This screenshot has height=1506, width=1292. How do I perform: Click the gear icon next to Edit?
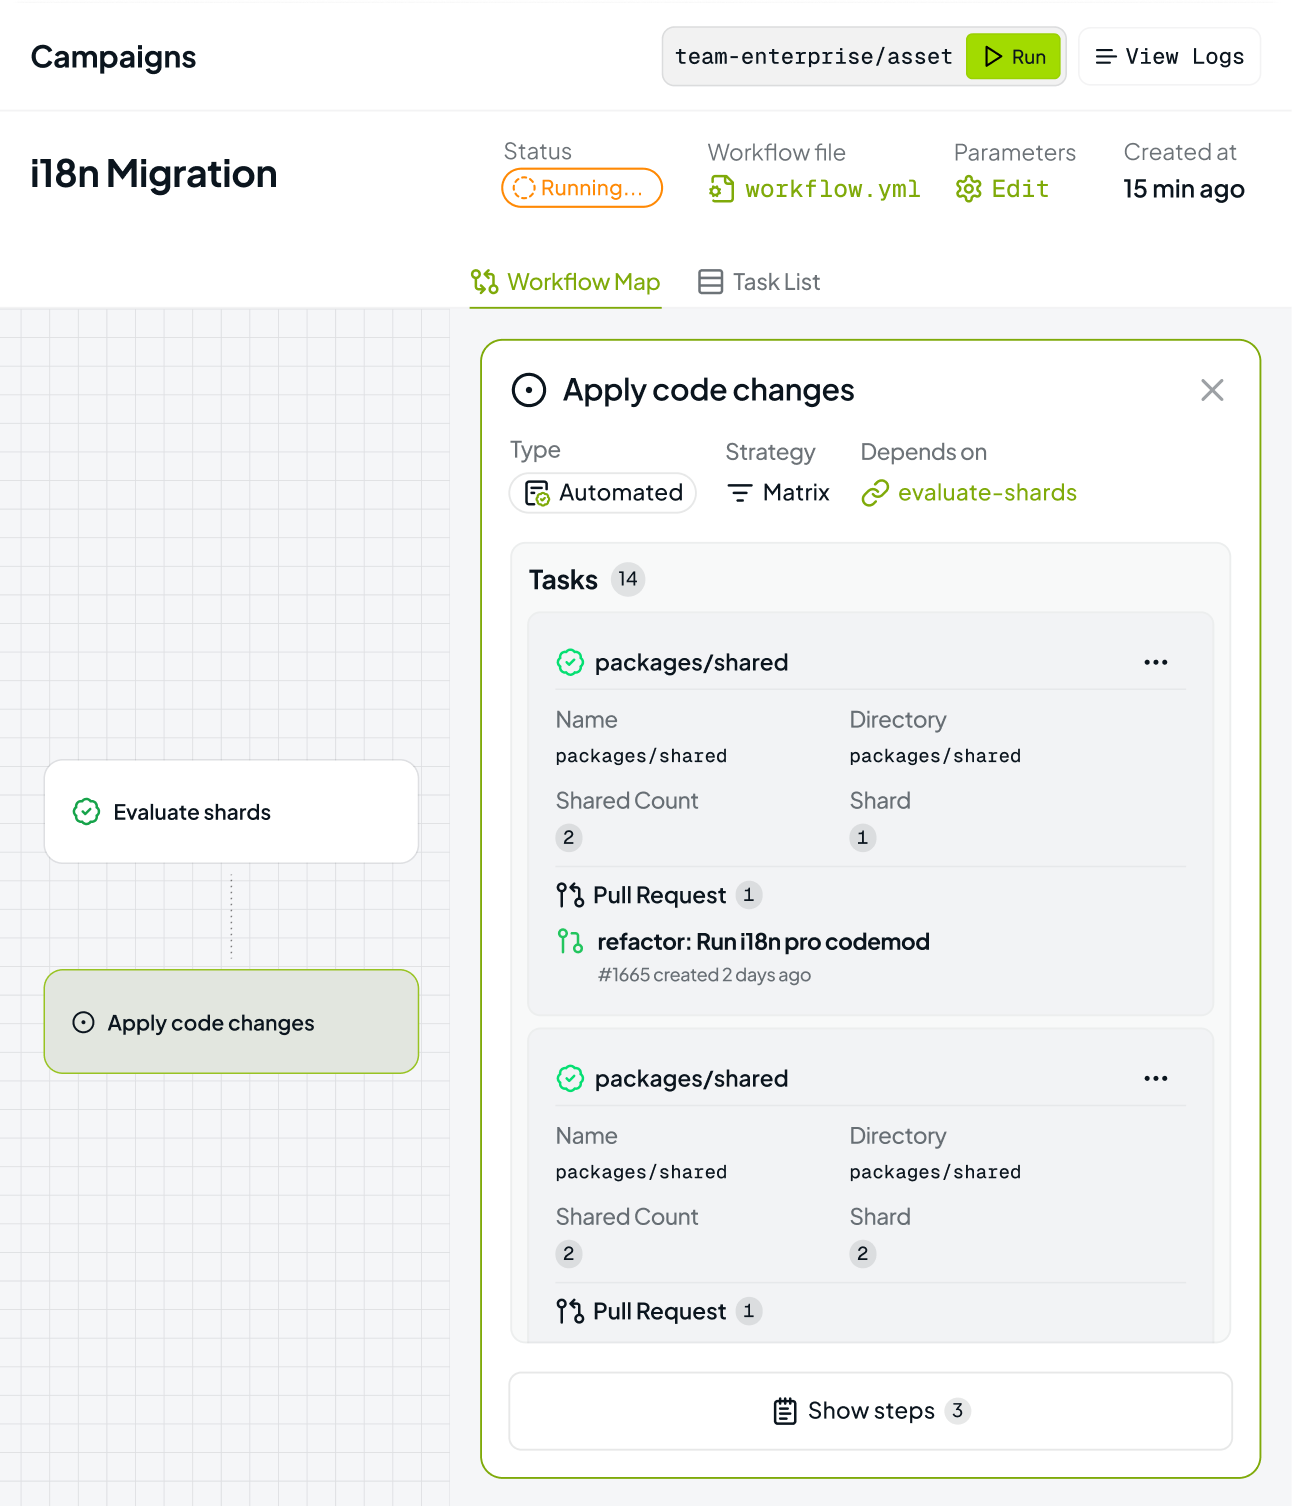968,188
